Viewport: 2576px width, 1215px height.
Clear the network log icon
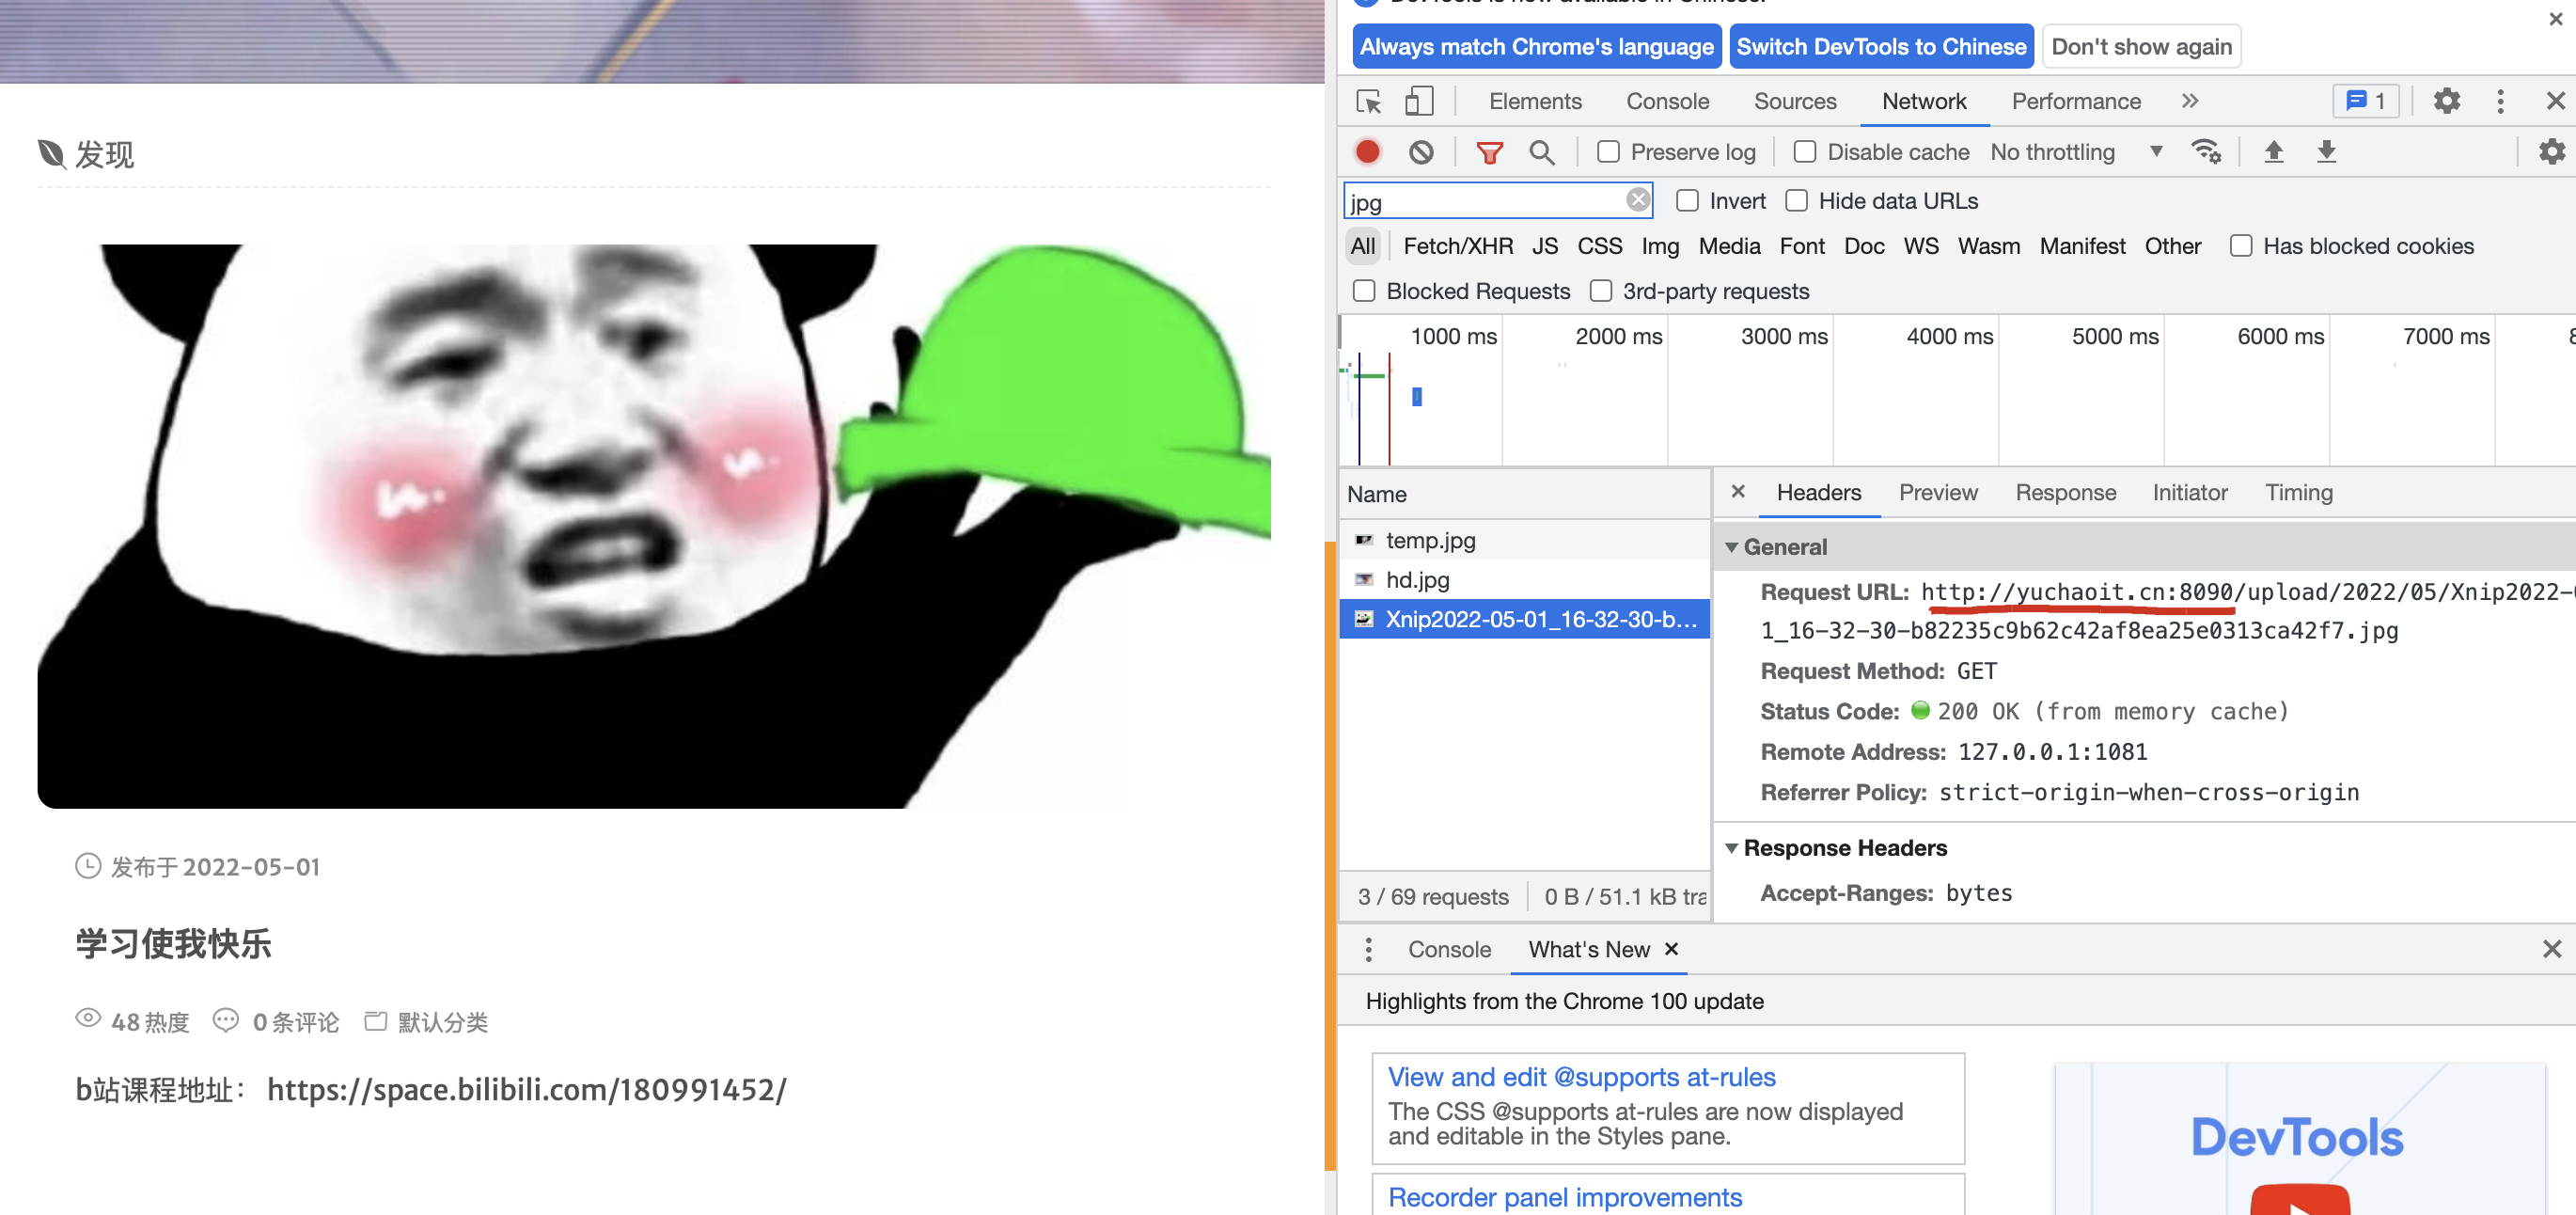1420,152
